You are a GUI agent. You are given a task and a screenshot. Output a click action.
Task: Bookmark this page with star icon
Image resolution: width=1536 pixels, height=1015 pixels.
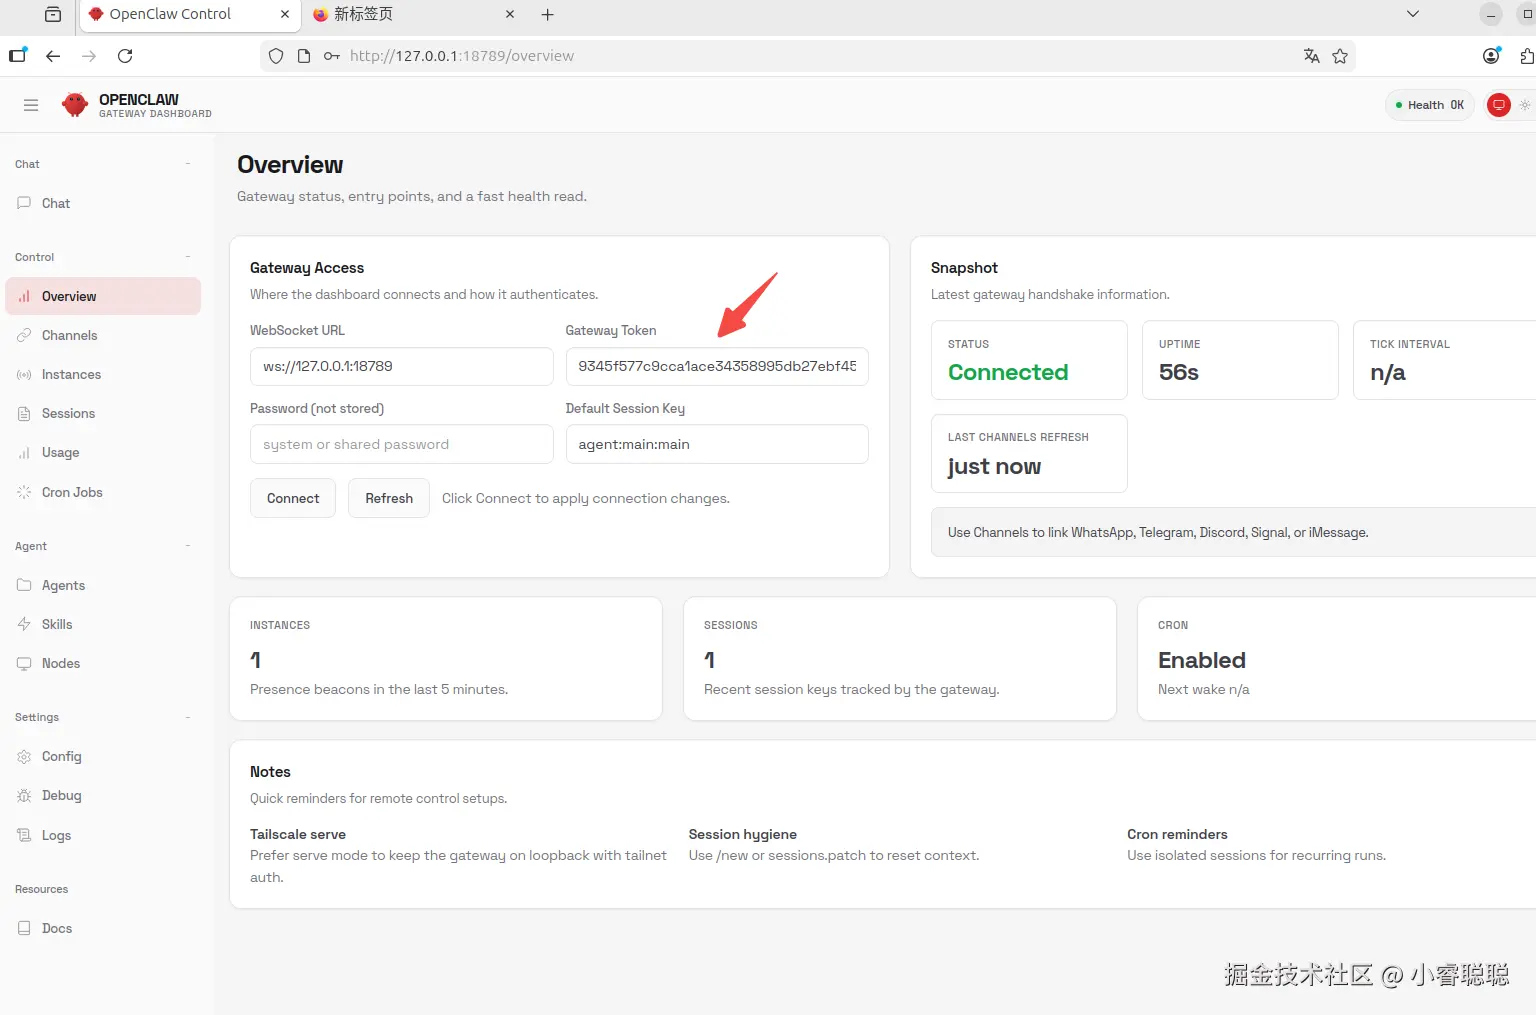1340,56
